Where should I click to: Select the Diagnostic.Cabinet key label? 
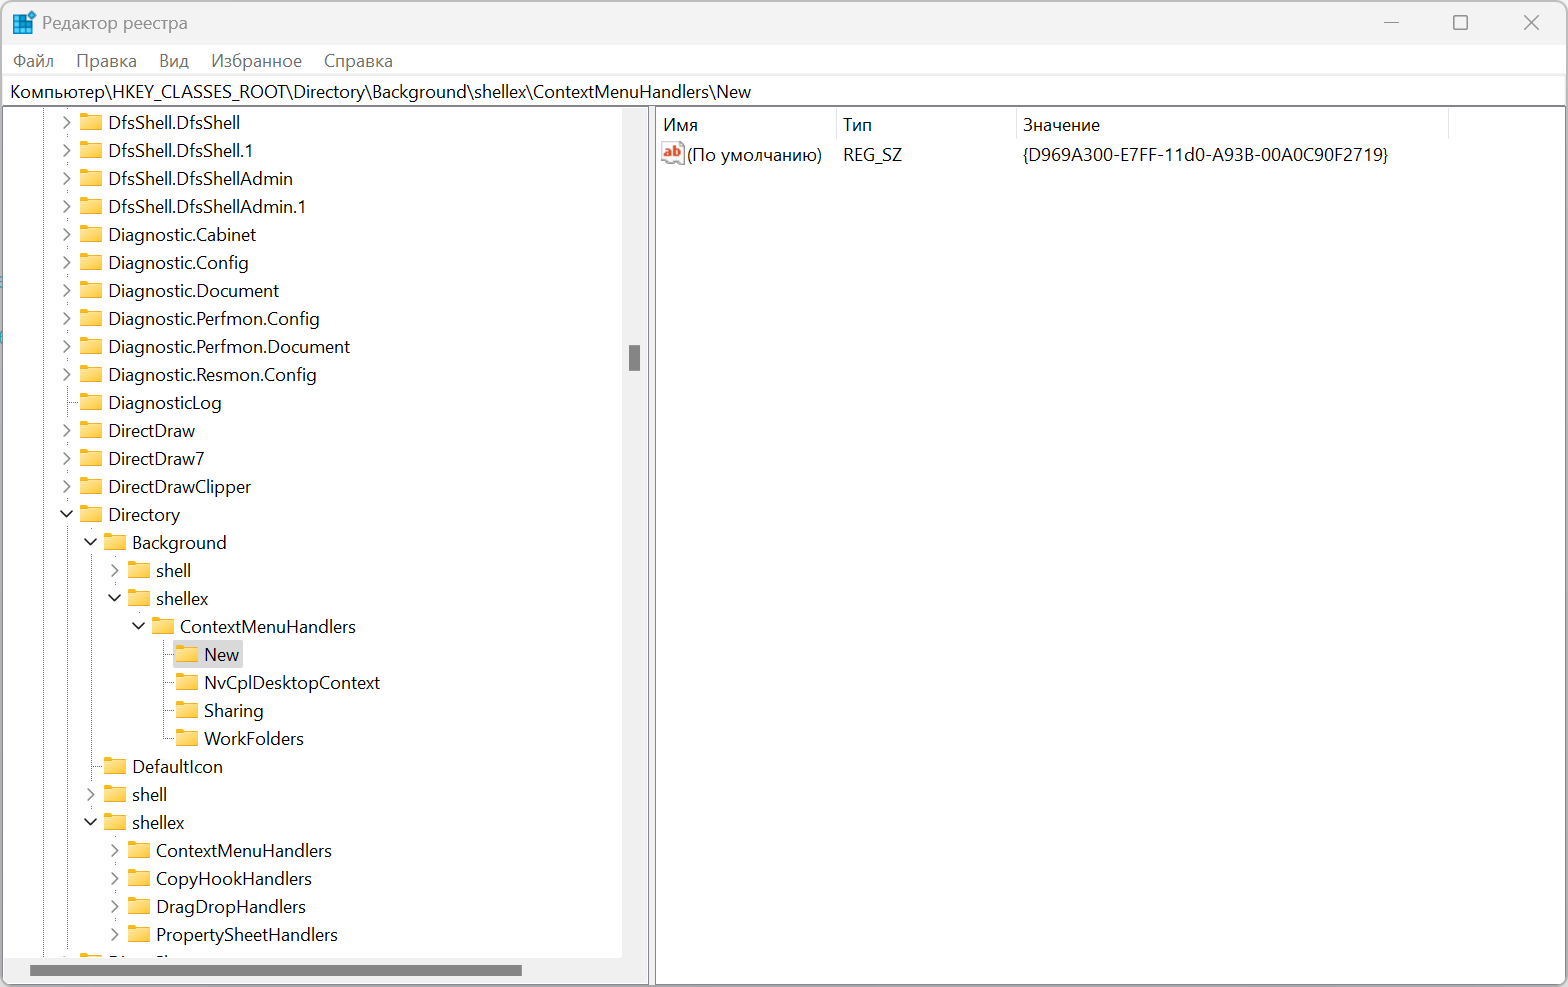tap(182, 234)
